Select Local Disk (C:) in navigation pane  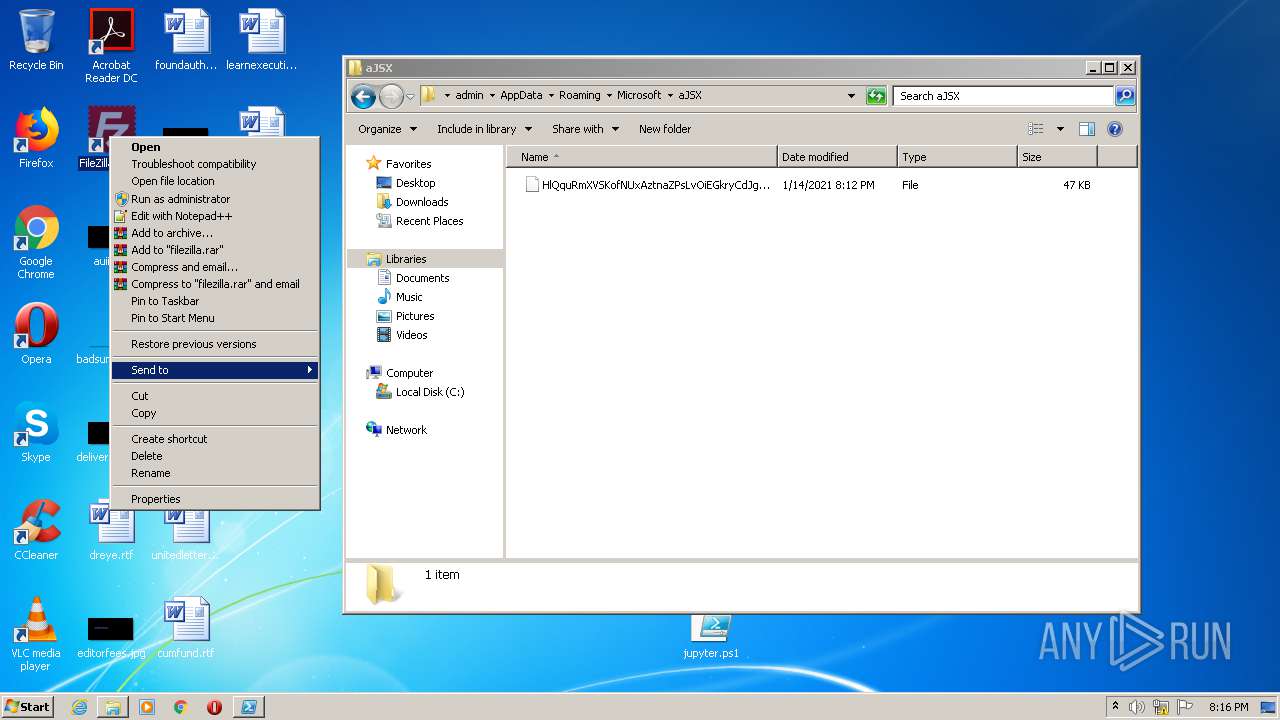[429, 392]
